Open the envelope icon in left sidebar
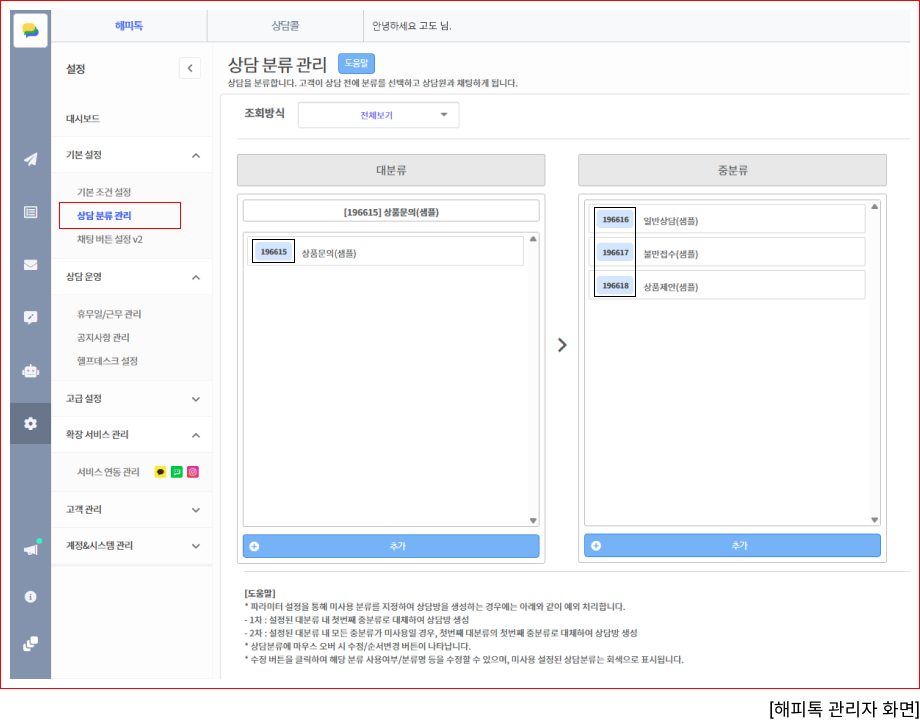This screenshot has height=720, width=920. pyautogui.click(x=31, y=265)
